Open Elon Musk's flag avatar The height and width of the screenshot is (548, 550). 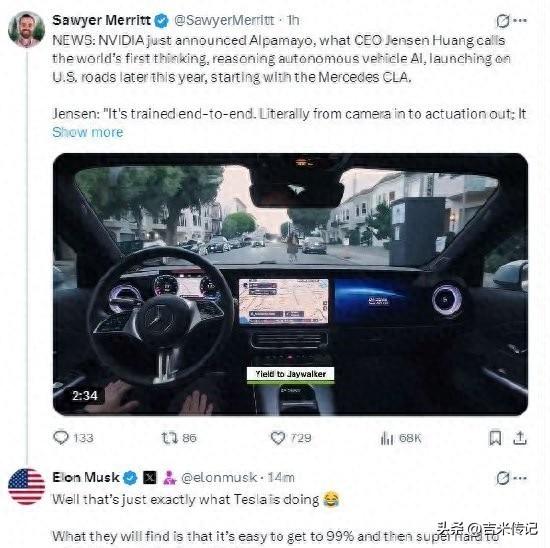click(26, 486)
